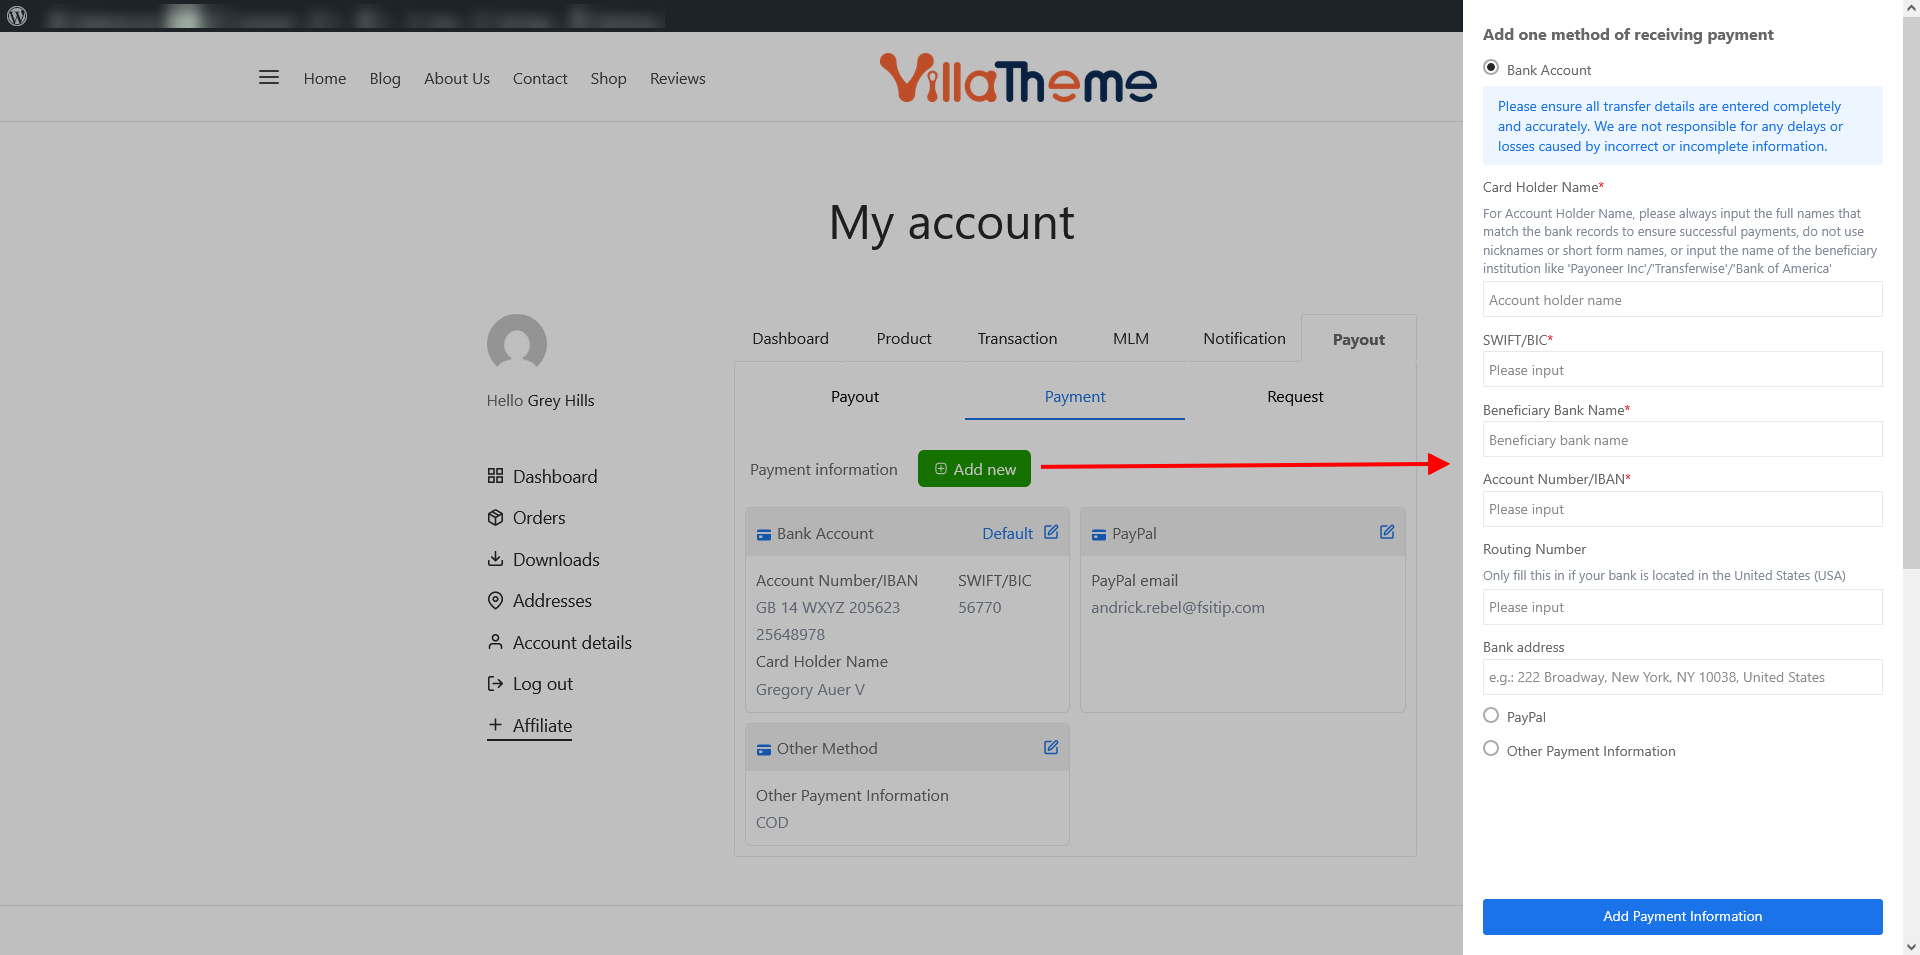Screen dimensions: 1920x955
Task: Click the Card Holder name Gregory Auer V
Action: coord(810,689)
